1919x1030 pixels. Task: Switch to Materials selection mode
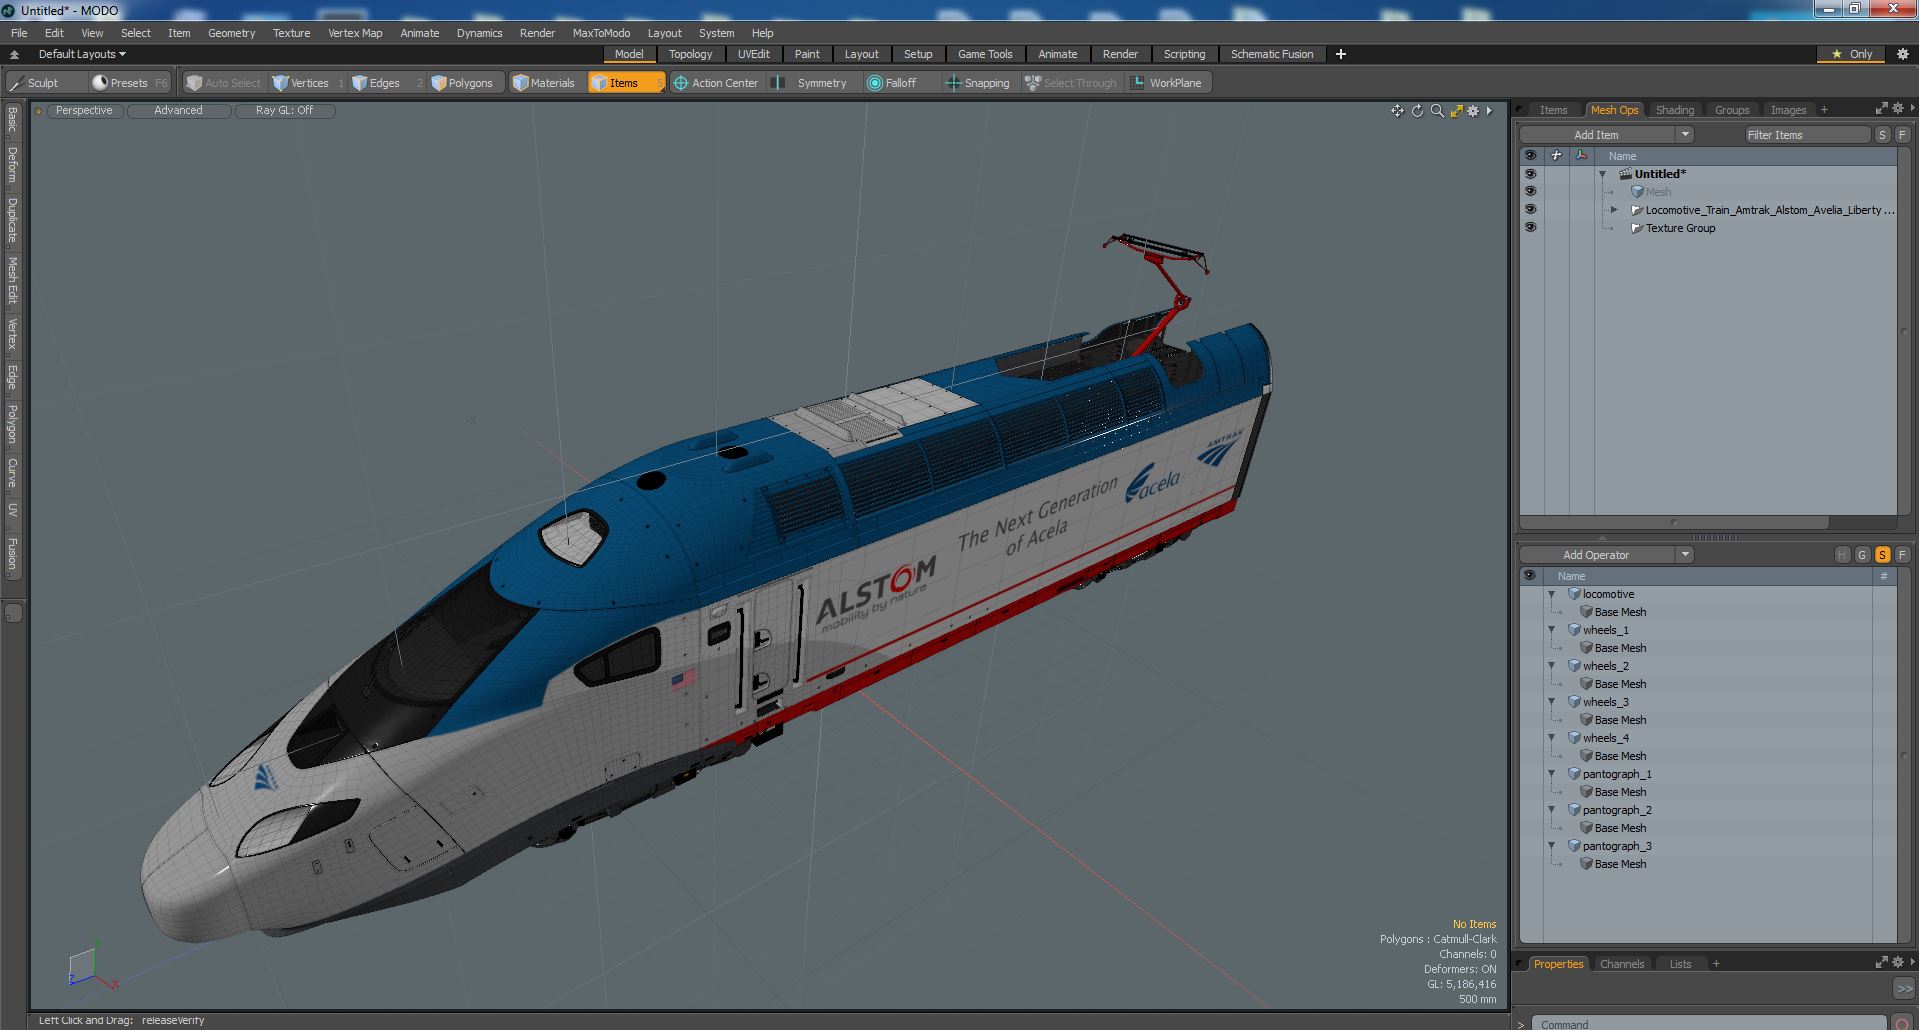pyautogui.click(x=544, y=83)
